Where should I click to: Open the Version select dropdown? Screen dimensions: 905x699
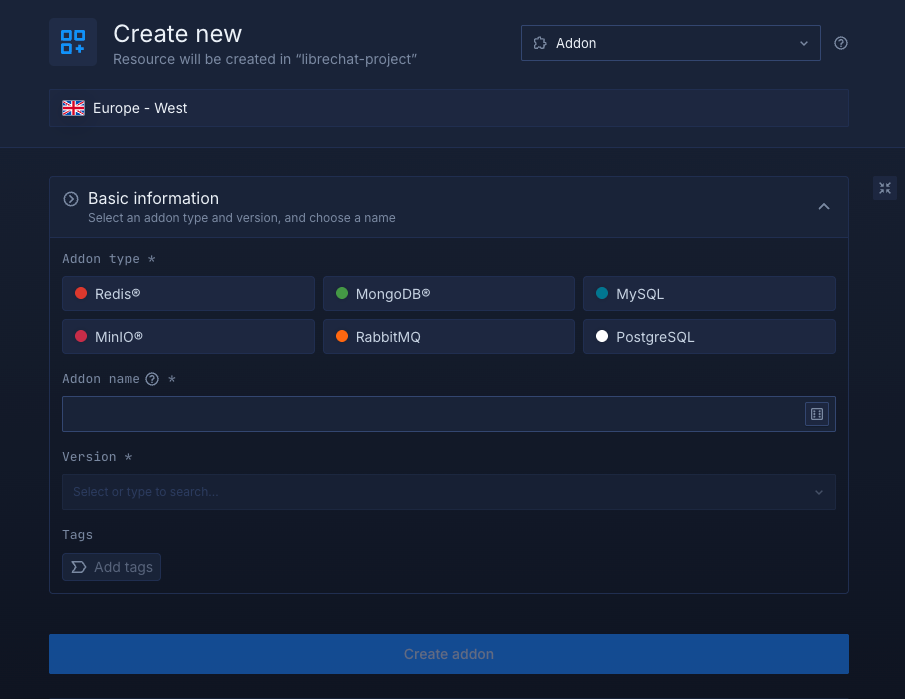click(x=448, y=492)
